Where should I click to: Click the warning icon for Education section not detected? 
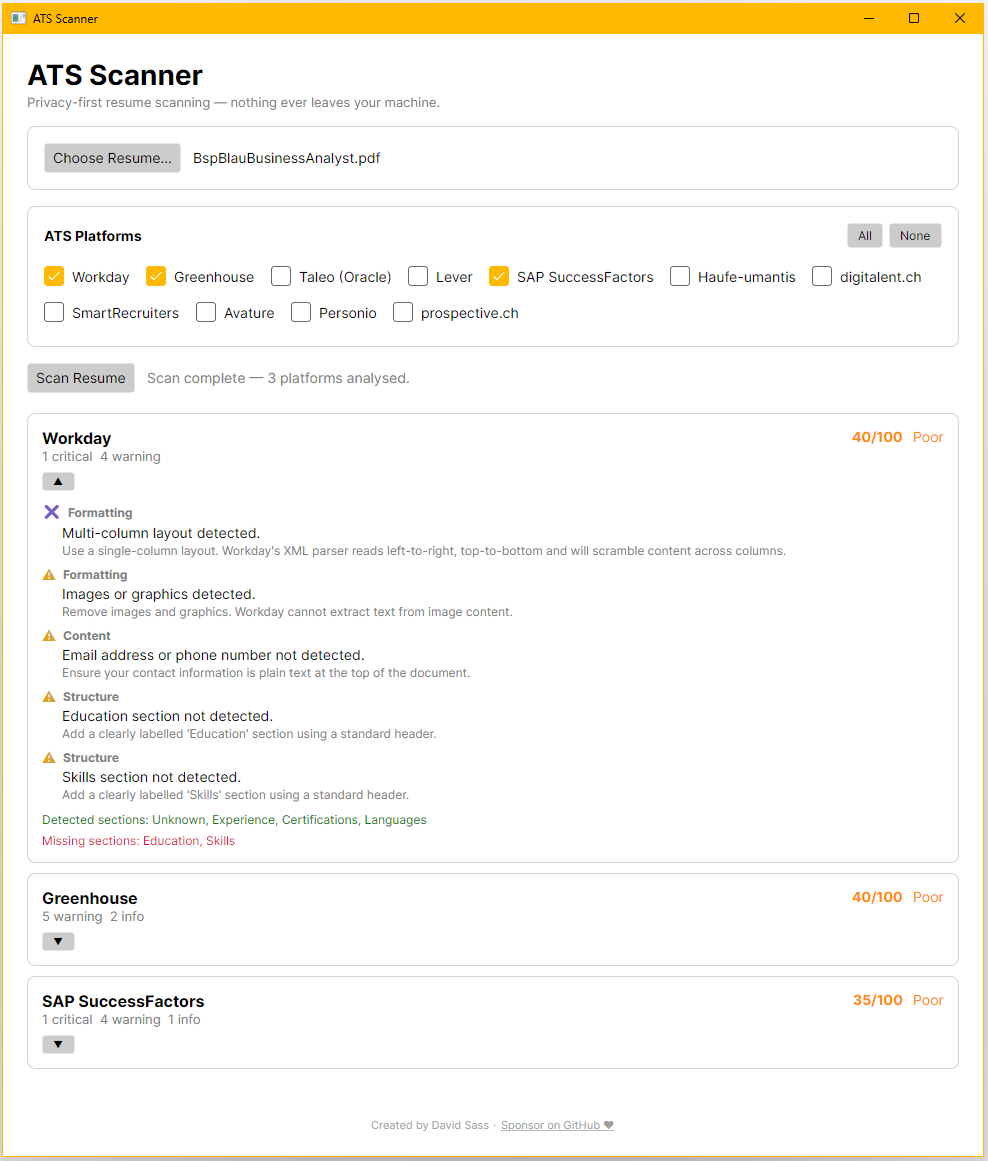pos(49,697)
